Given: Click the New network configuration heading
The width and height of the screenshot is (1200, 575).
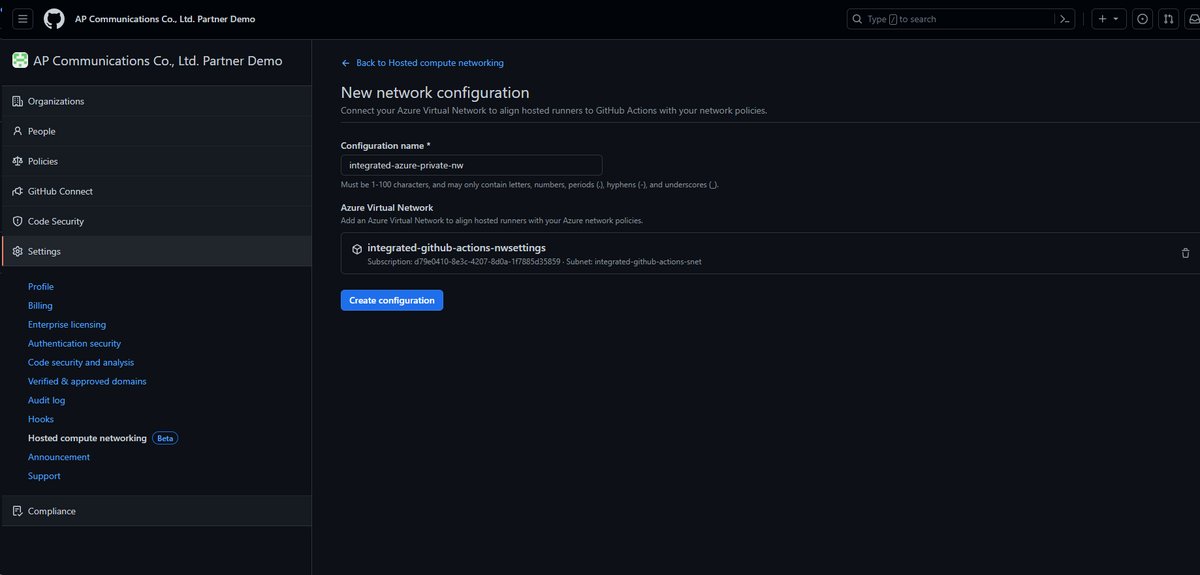Looking at the screenshot, I should pos(435,93).
